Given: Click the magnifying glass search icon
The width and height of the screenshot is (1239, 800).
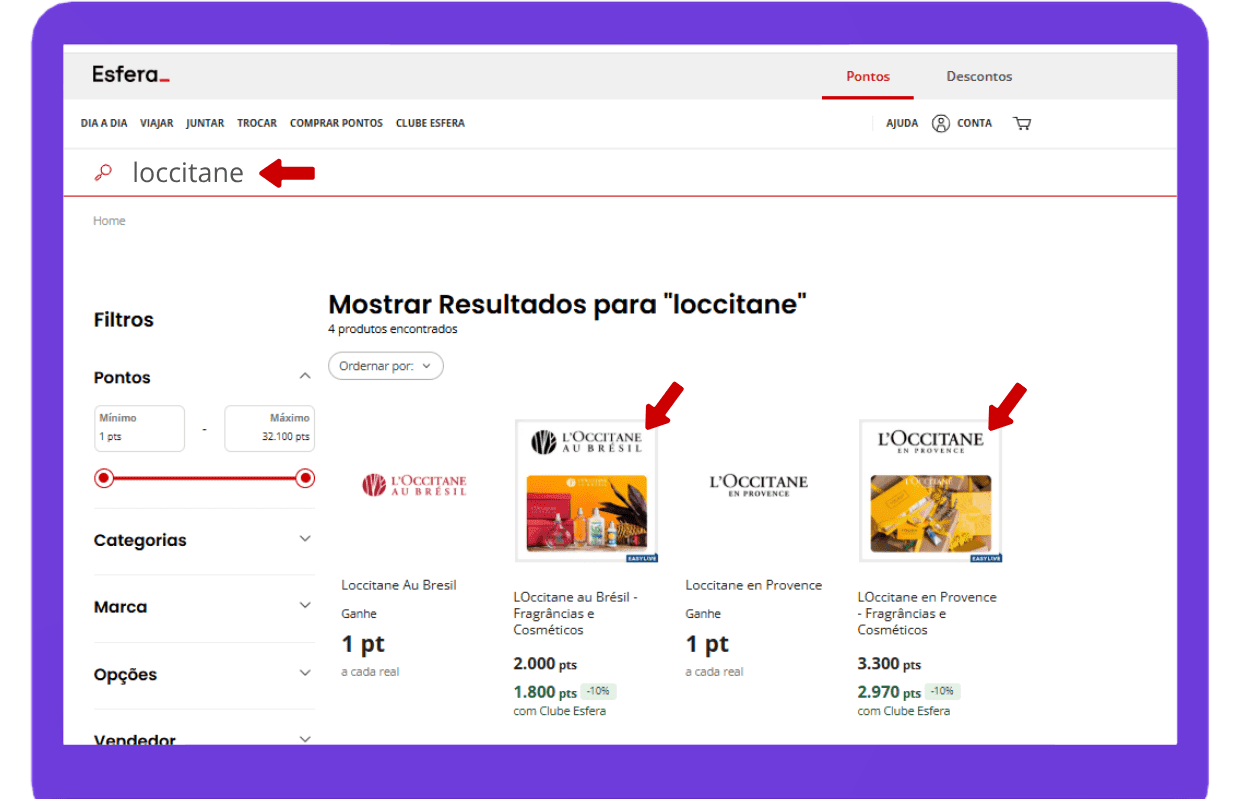Looking at the screenshot, I should pyautogui.click(x=103, y=173).
